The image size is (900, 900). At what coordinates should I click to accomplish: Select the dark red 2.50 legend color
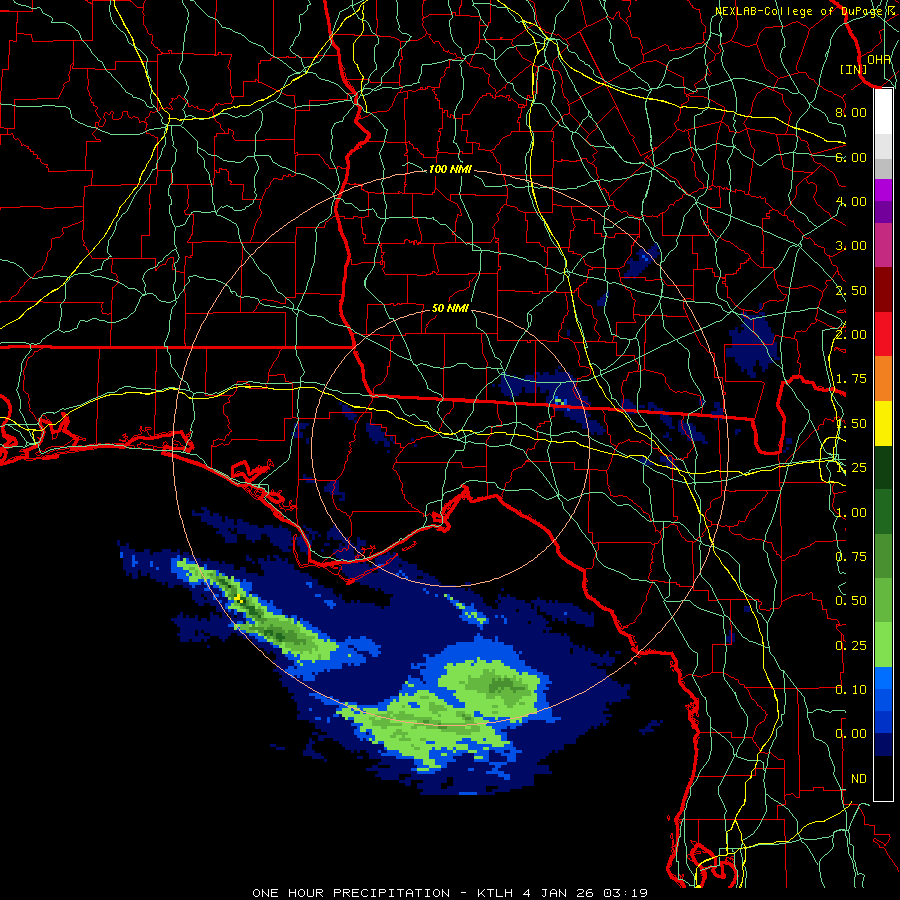point(883,290)
